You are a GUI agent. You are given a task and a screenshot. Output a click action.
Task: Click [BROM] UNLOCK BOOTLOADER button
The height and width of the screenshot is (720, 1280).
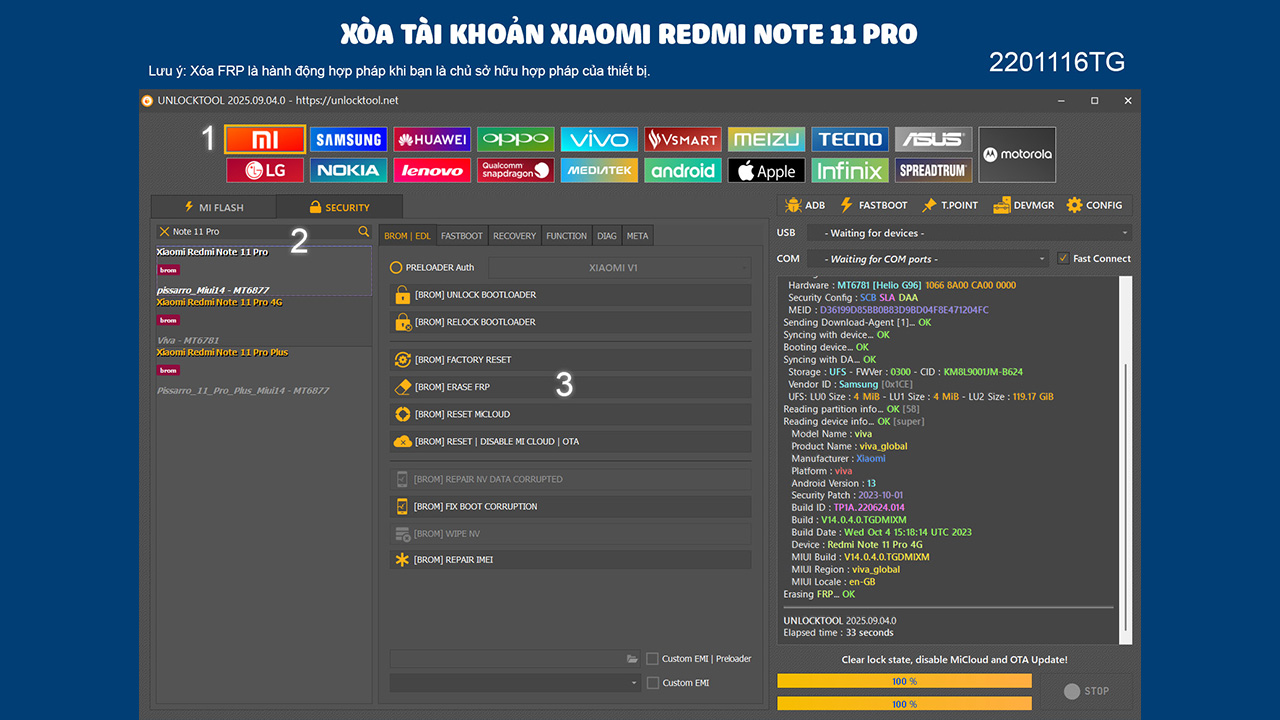570,295
